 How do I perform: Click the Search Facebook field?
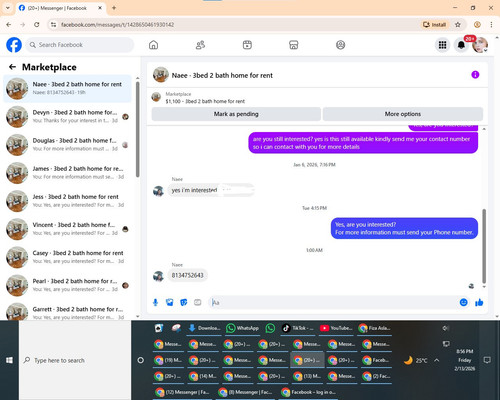click(x=80, y=45)
